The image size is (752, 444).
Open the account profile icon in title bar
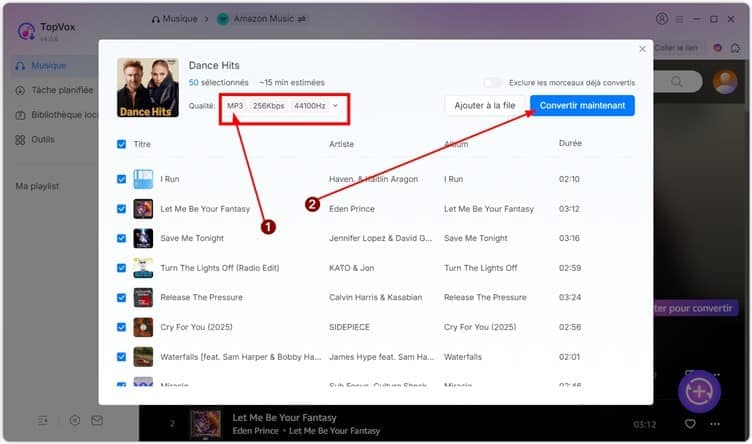662,19
